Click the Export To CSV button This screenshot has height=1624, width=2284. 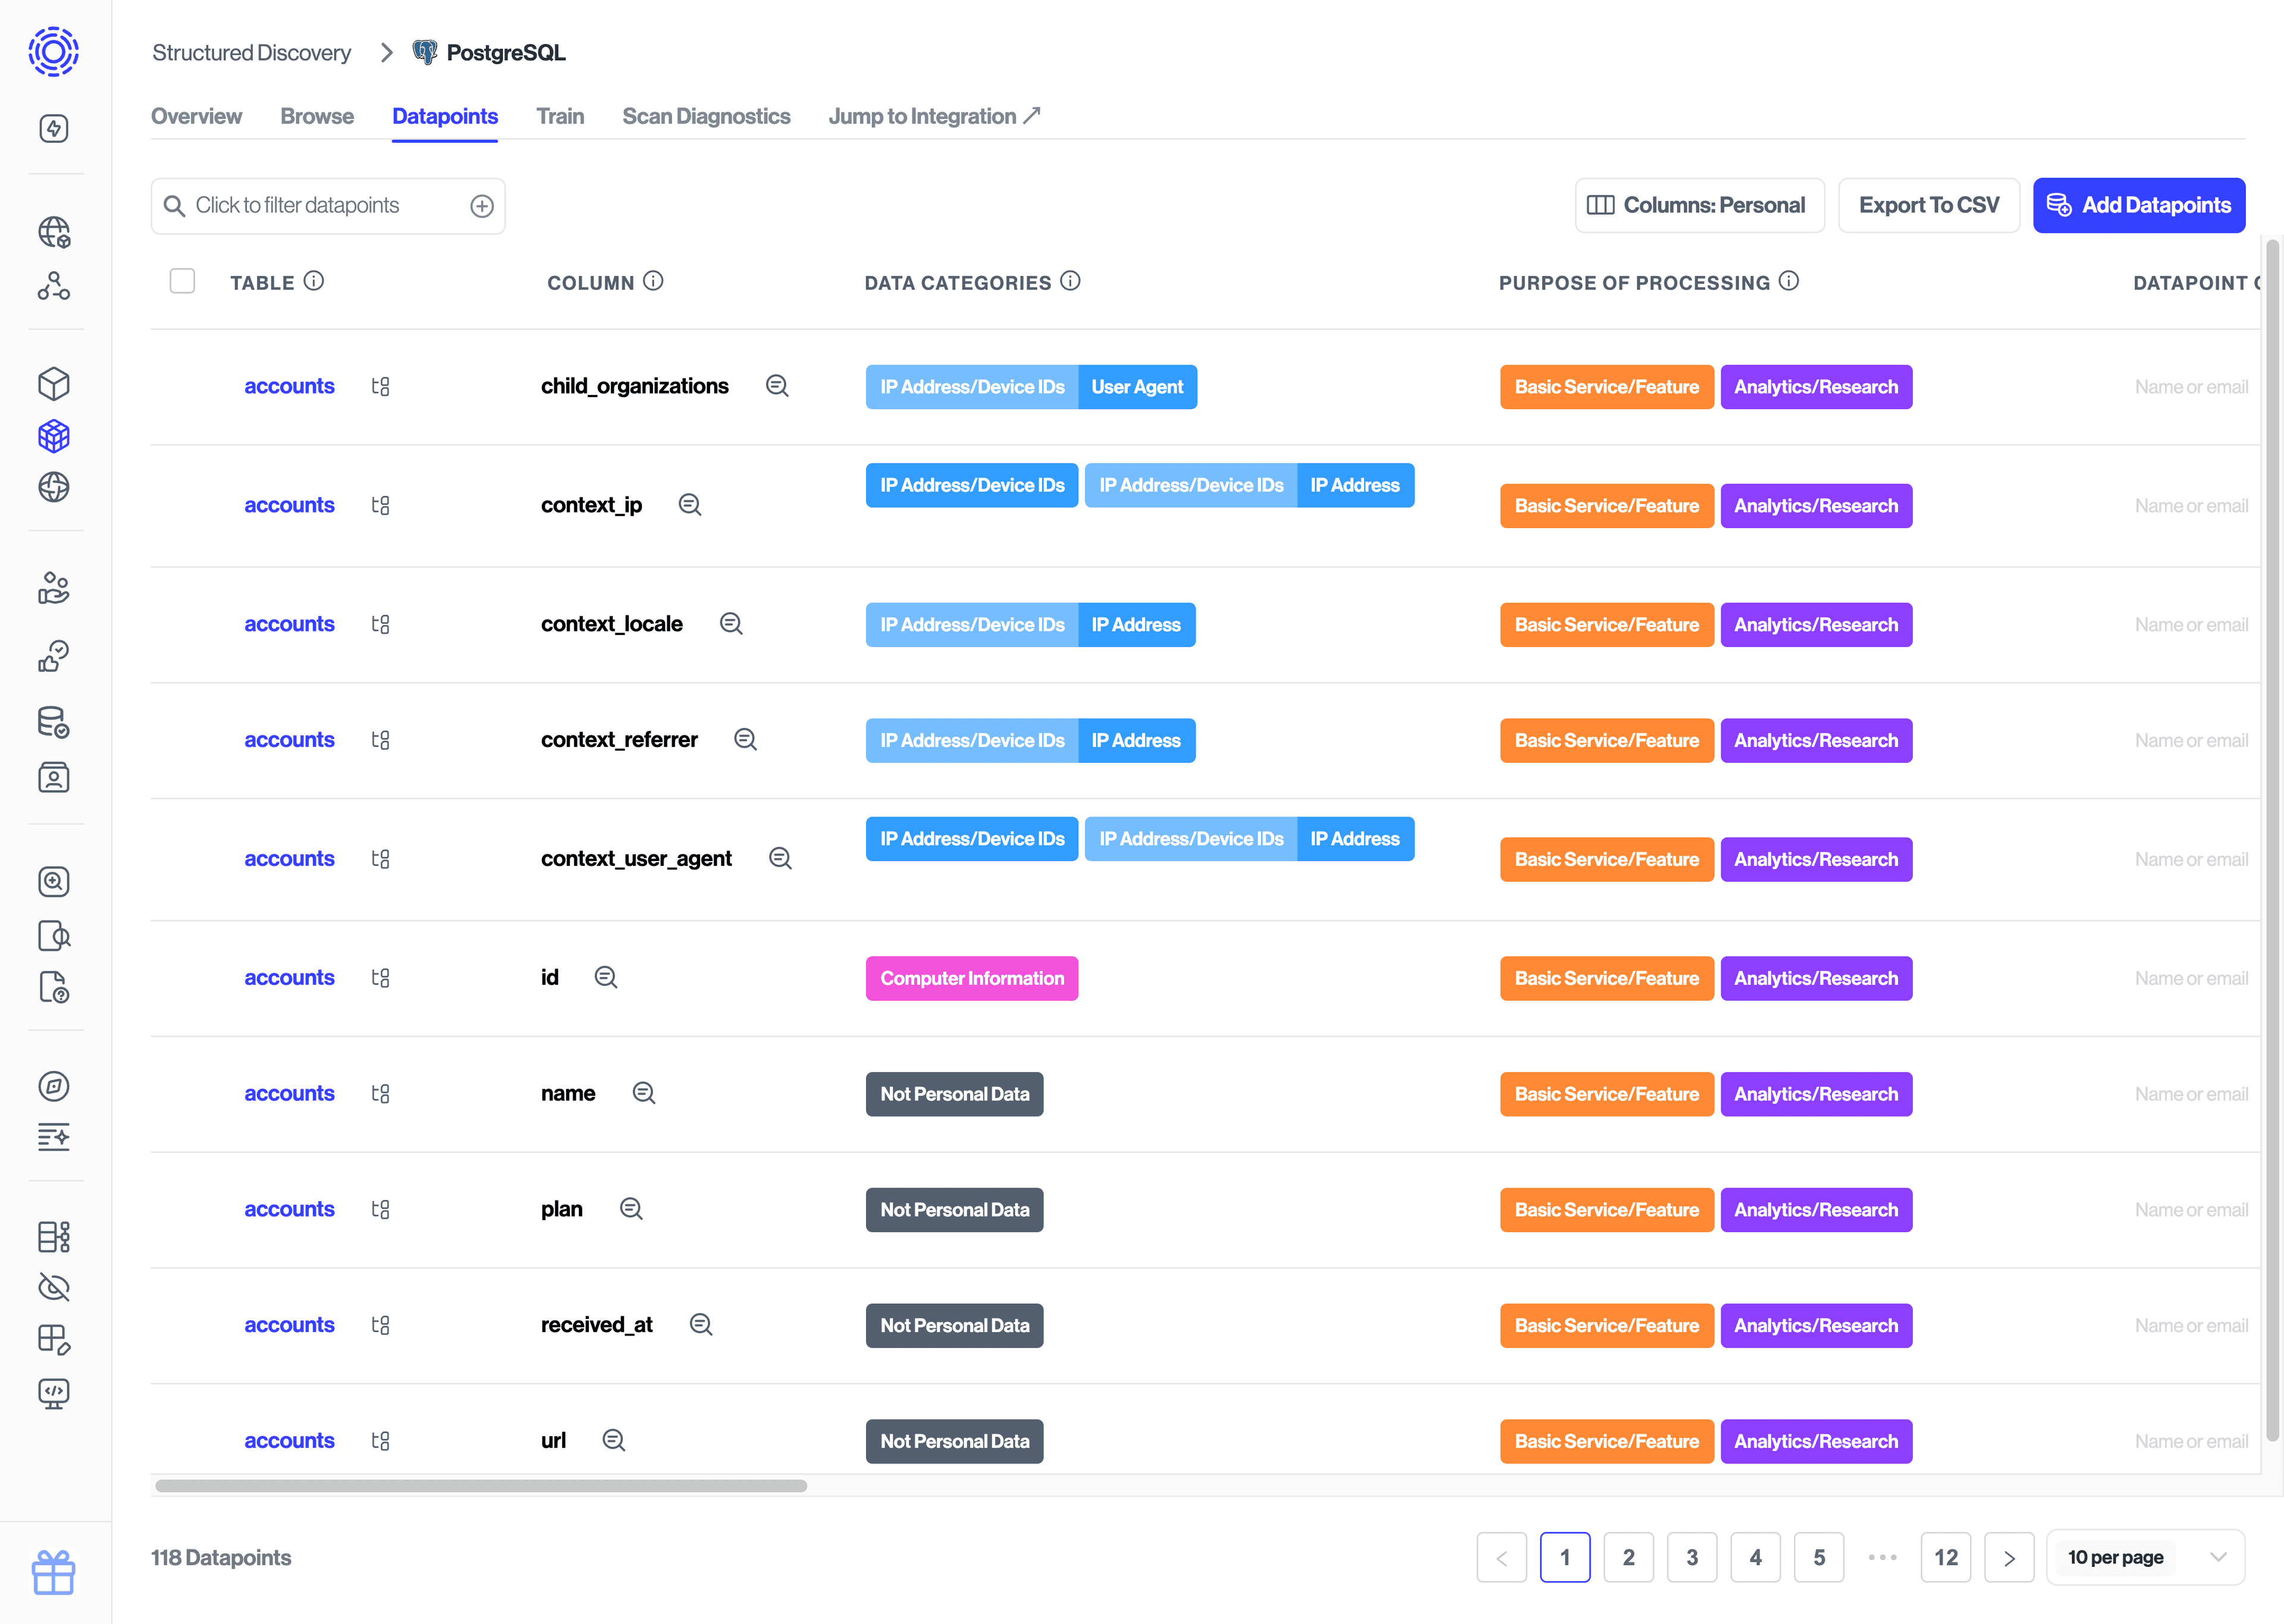coord(1928,205)
